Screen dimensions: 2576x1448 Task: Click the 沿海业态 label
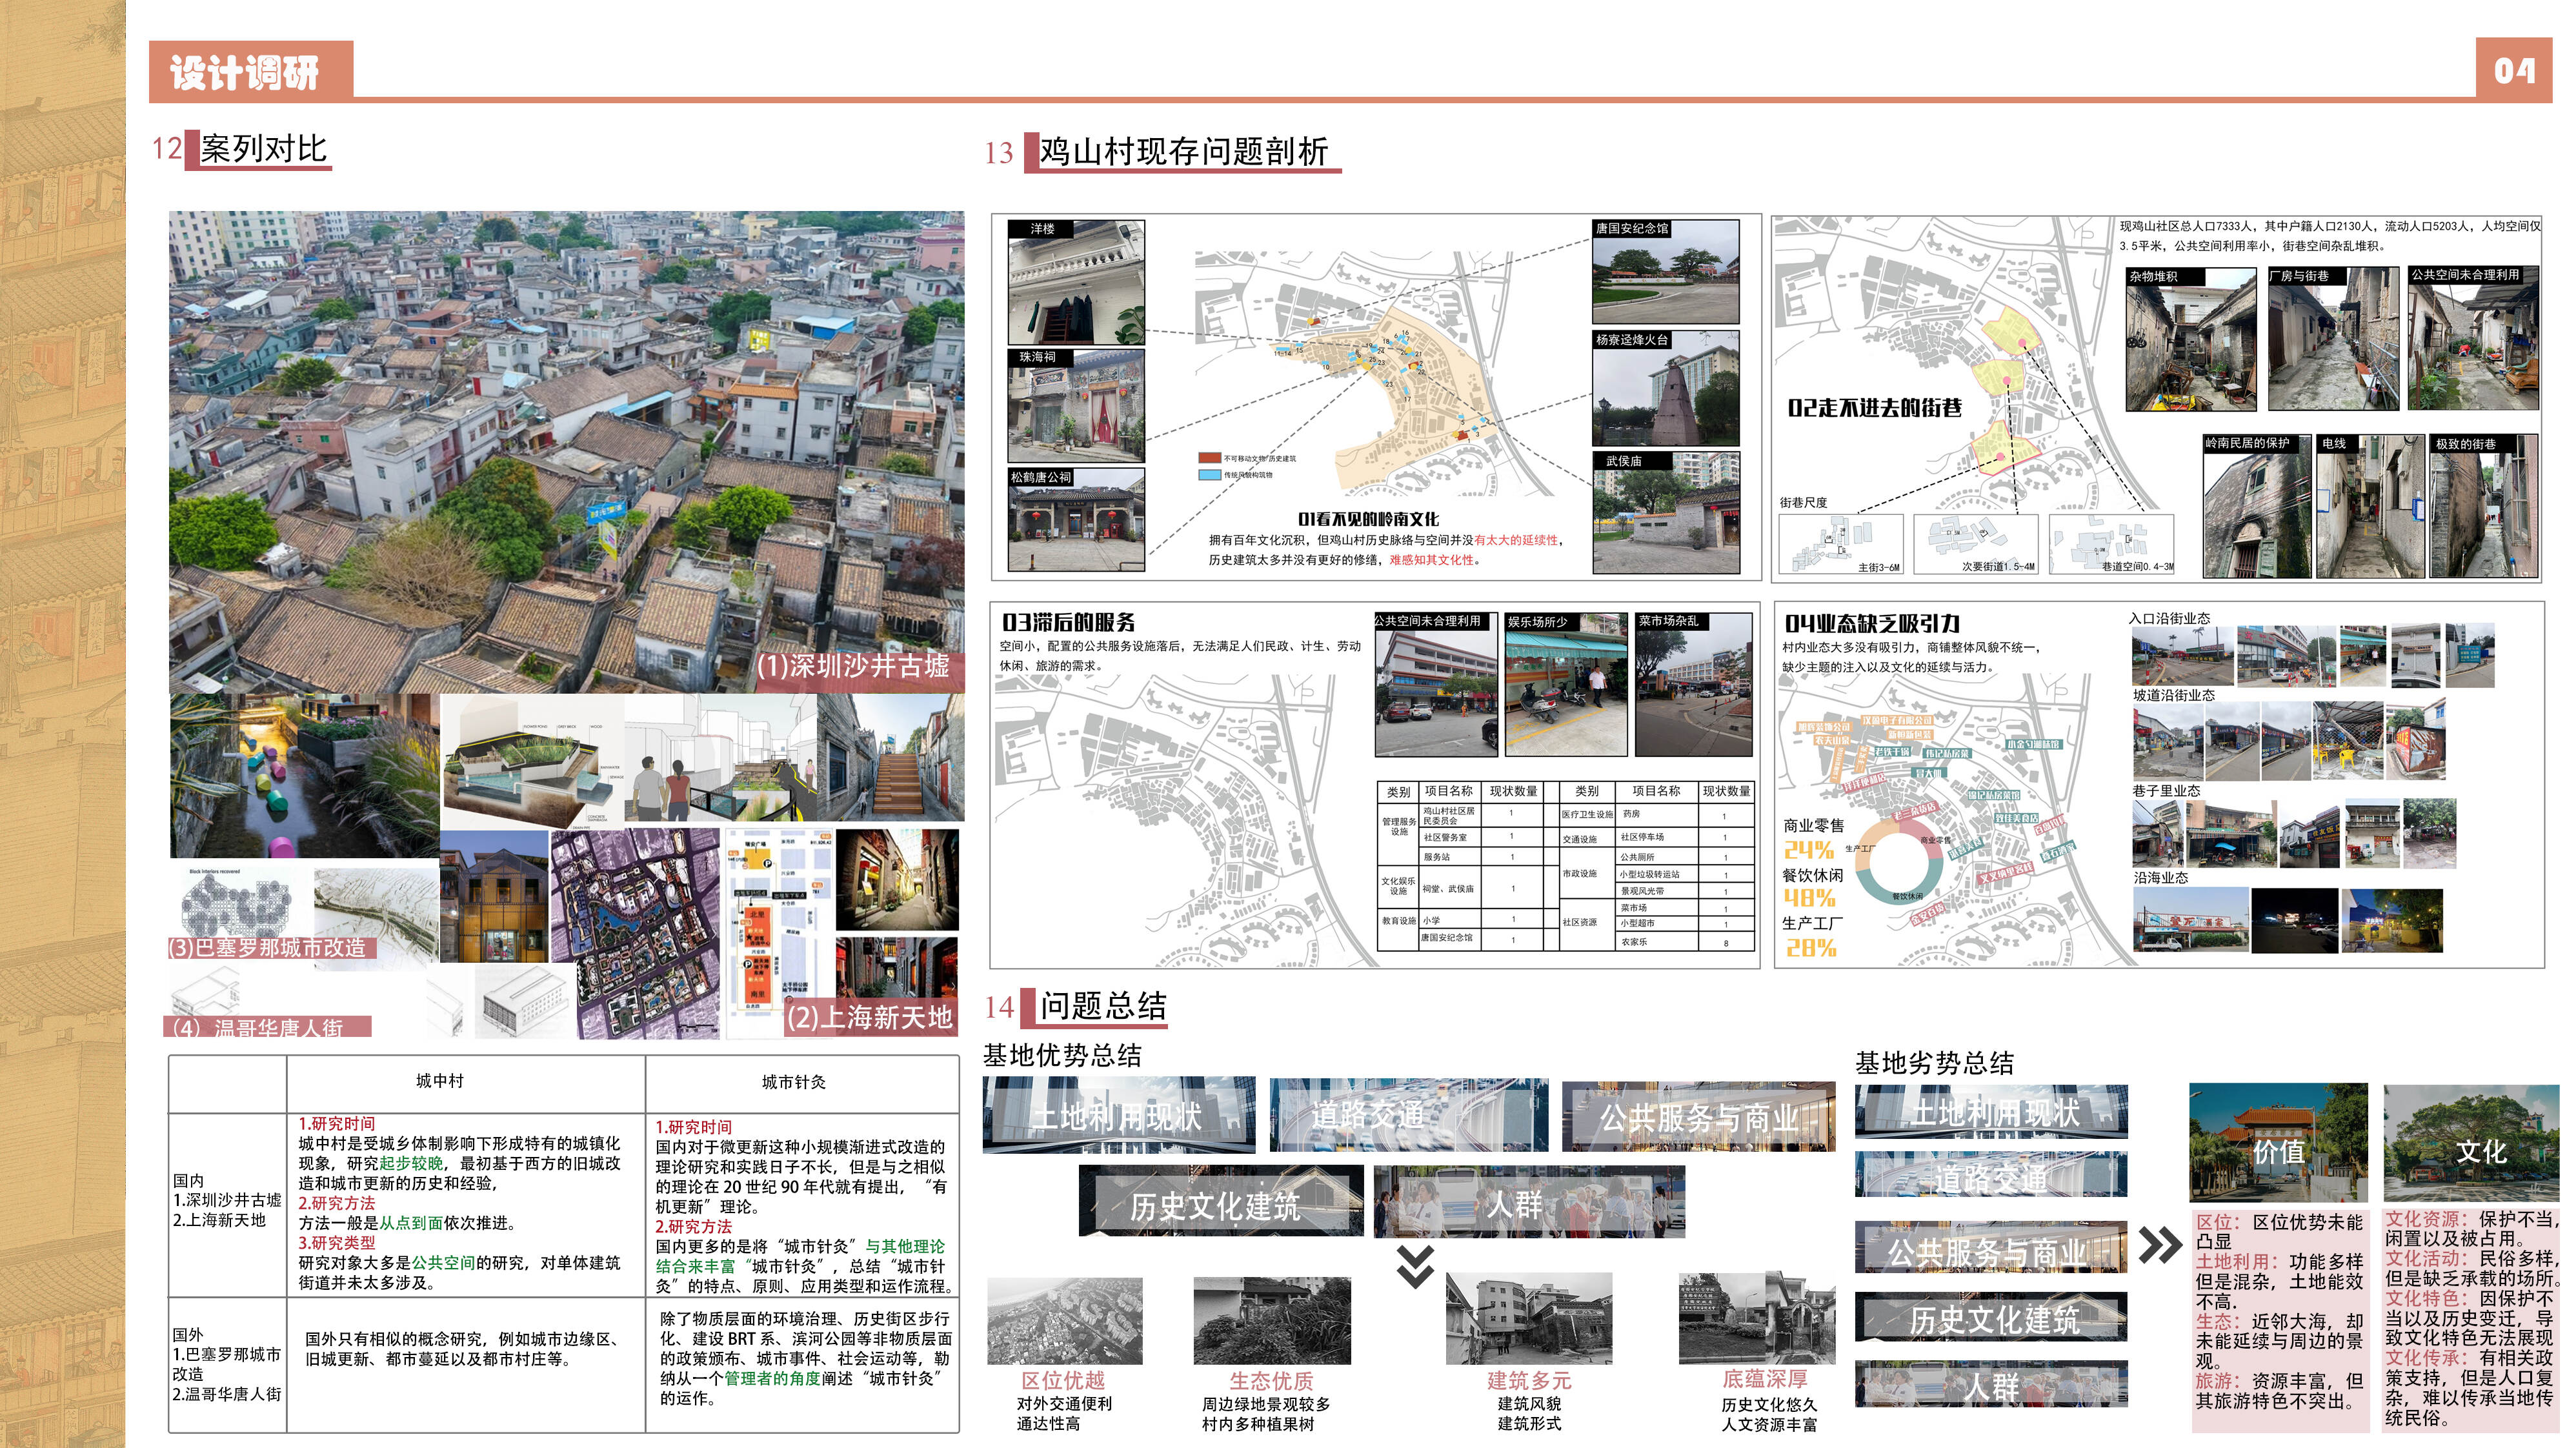[2161, 878]
